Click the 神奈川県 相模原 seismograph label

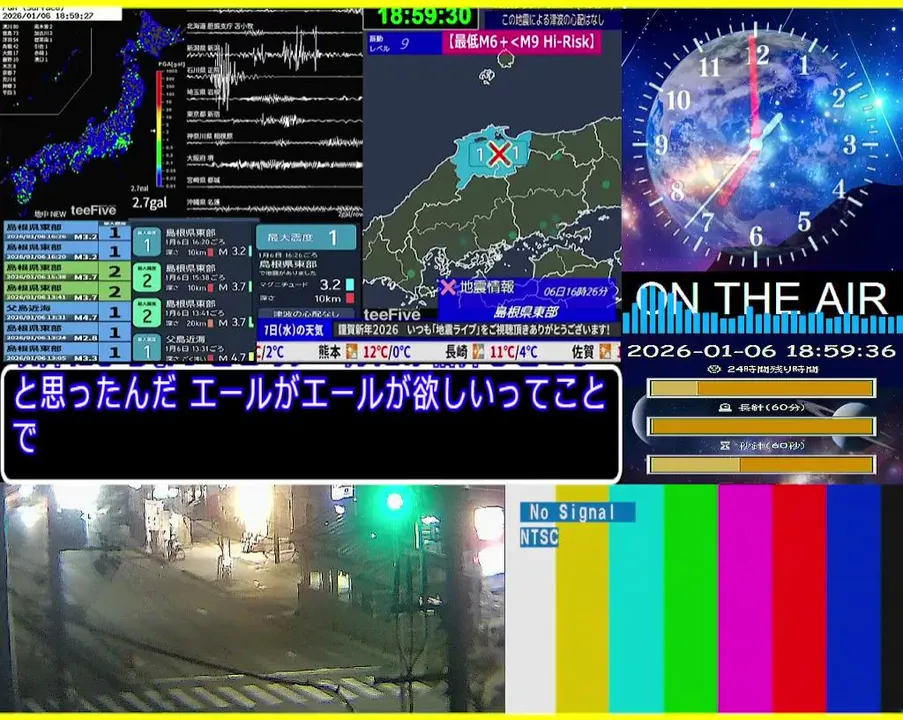click(x=210, y=136)
